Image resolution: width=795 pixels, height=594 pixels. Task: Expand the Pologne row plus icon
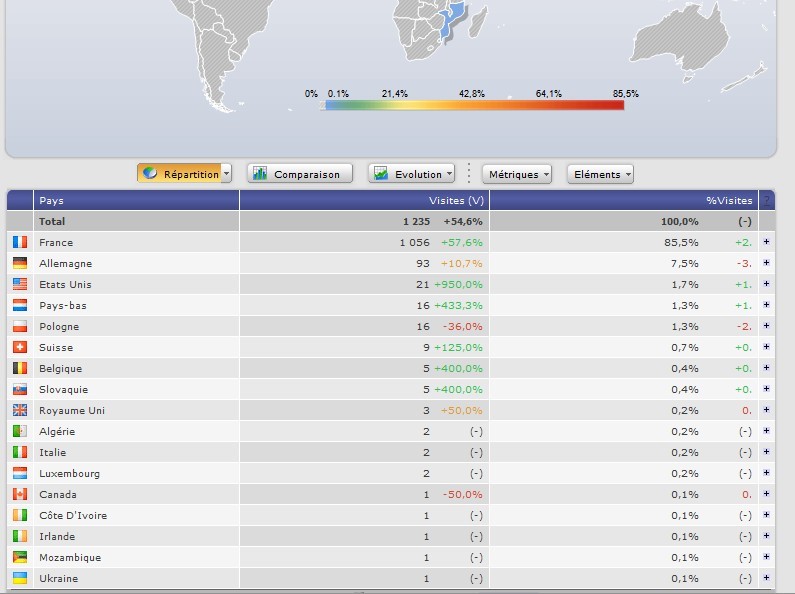766,326
